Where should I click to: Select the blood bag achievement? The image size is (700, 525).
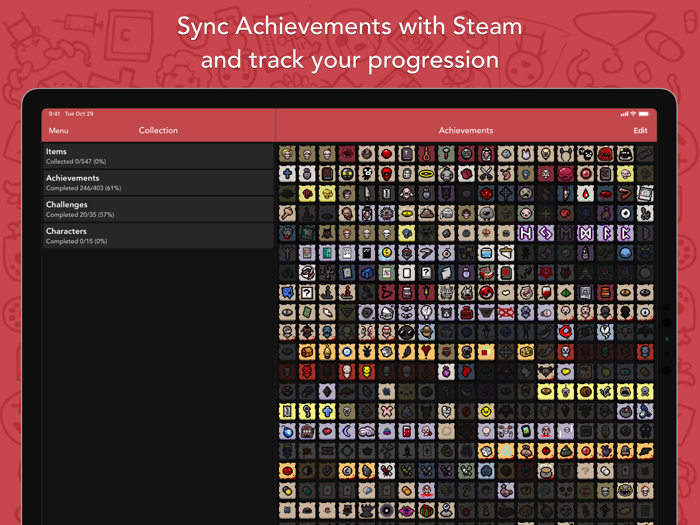pyautogui.click(x=546, y=293)
